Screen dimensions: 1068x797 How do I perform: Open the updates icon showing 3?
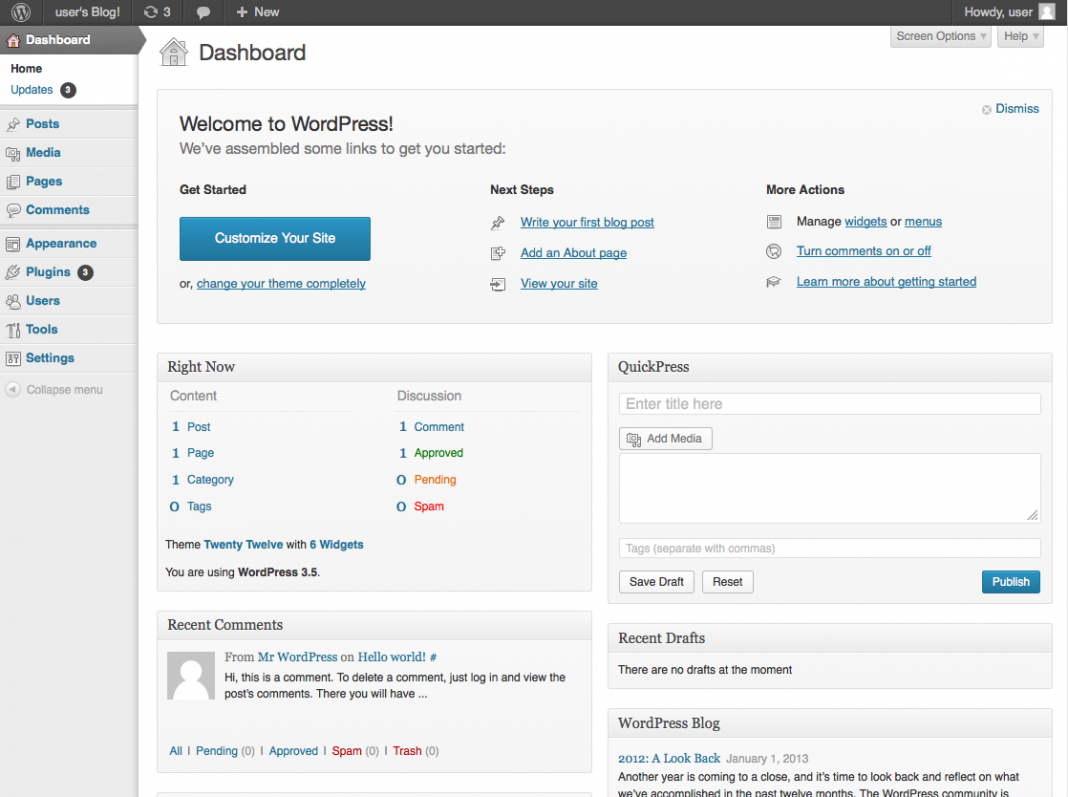pyautogui.click(x=157, y=12)
